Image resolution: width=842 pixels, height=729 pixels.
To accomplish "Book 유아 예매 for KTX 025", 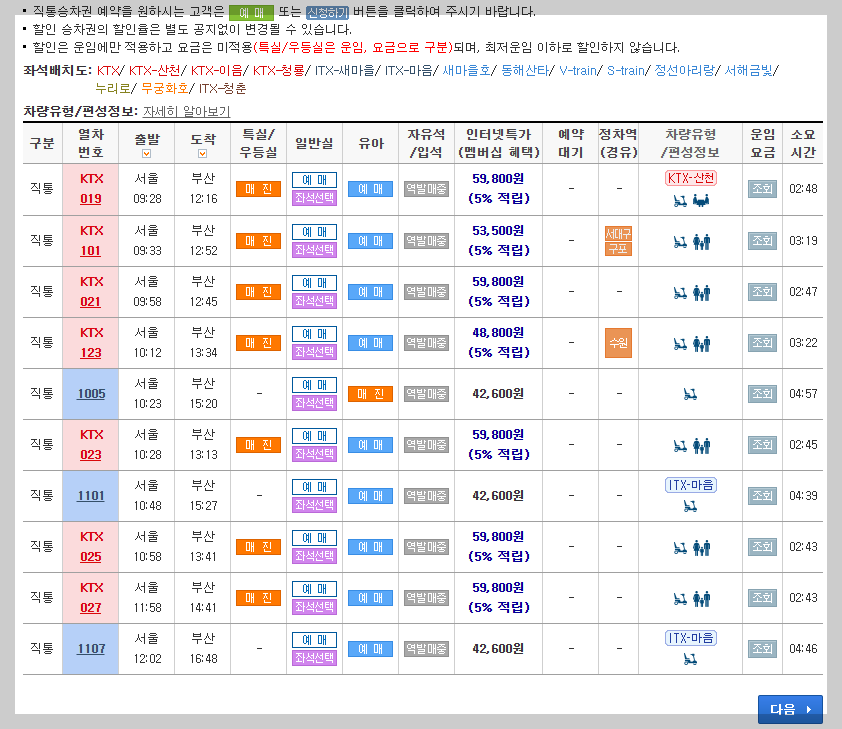I will (x=370, y=547).
